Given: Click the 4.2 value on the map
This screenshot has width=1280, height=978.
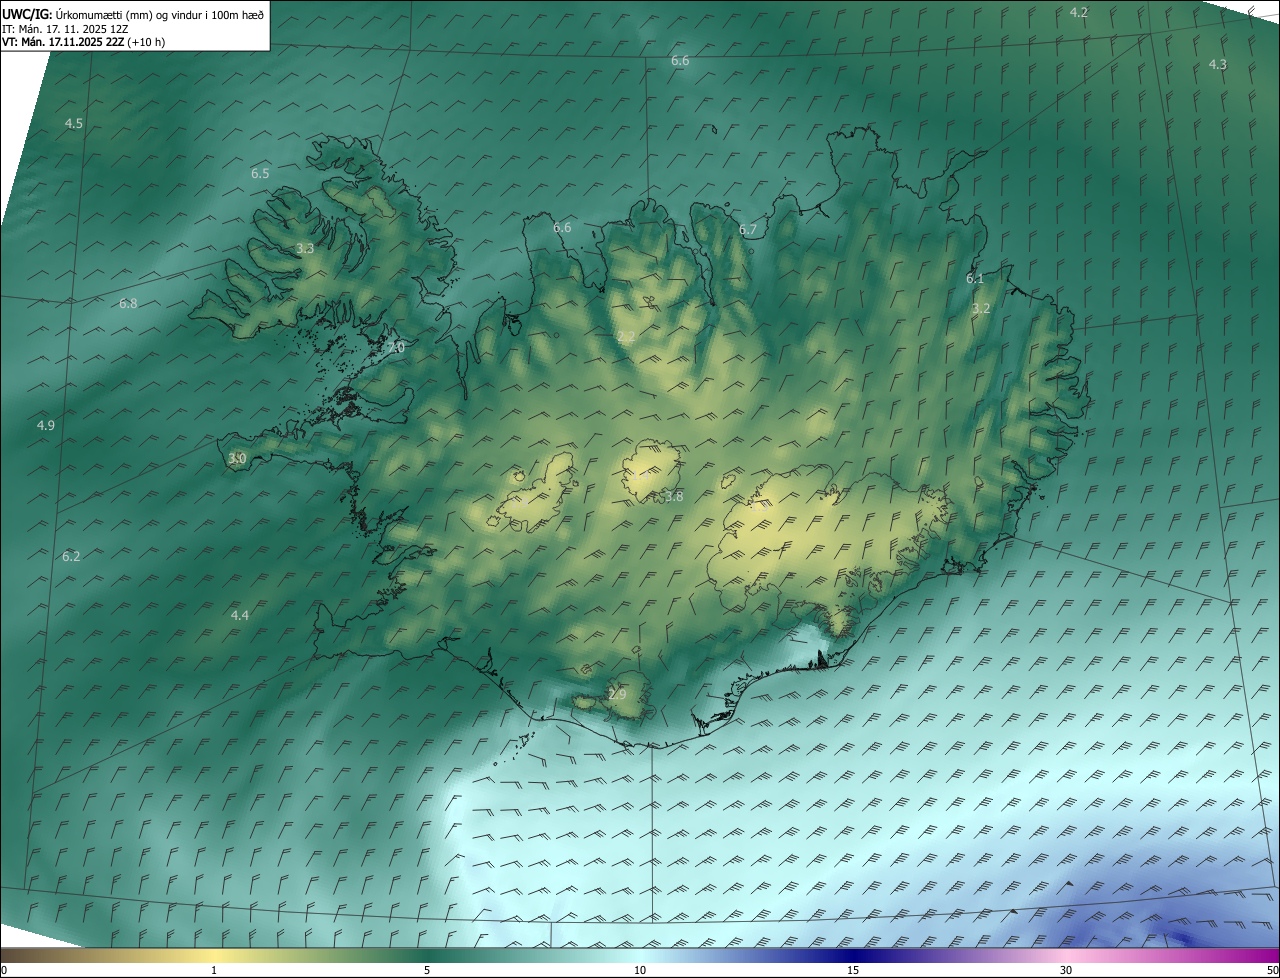Looking at the screenshot, I should point(1079,12).
